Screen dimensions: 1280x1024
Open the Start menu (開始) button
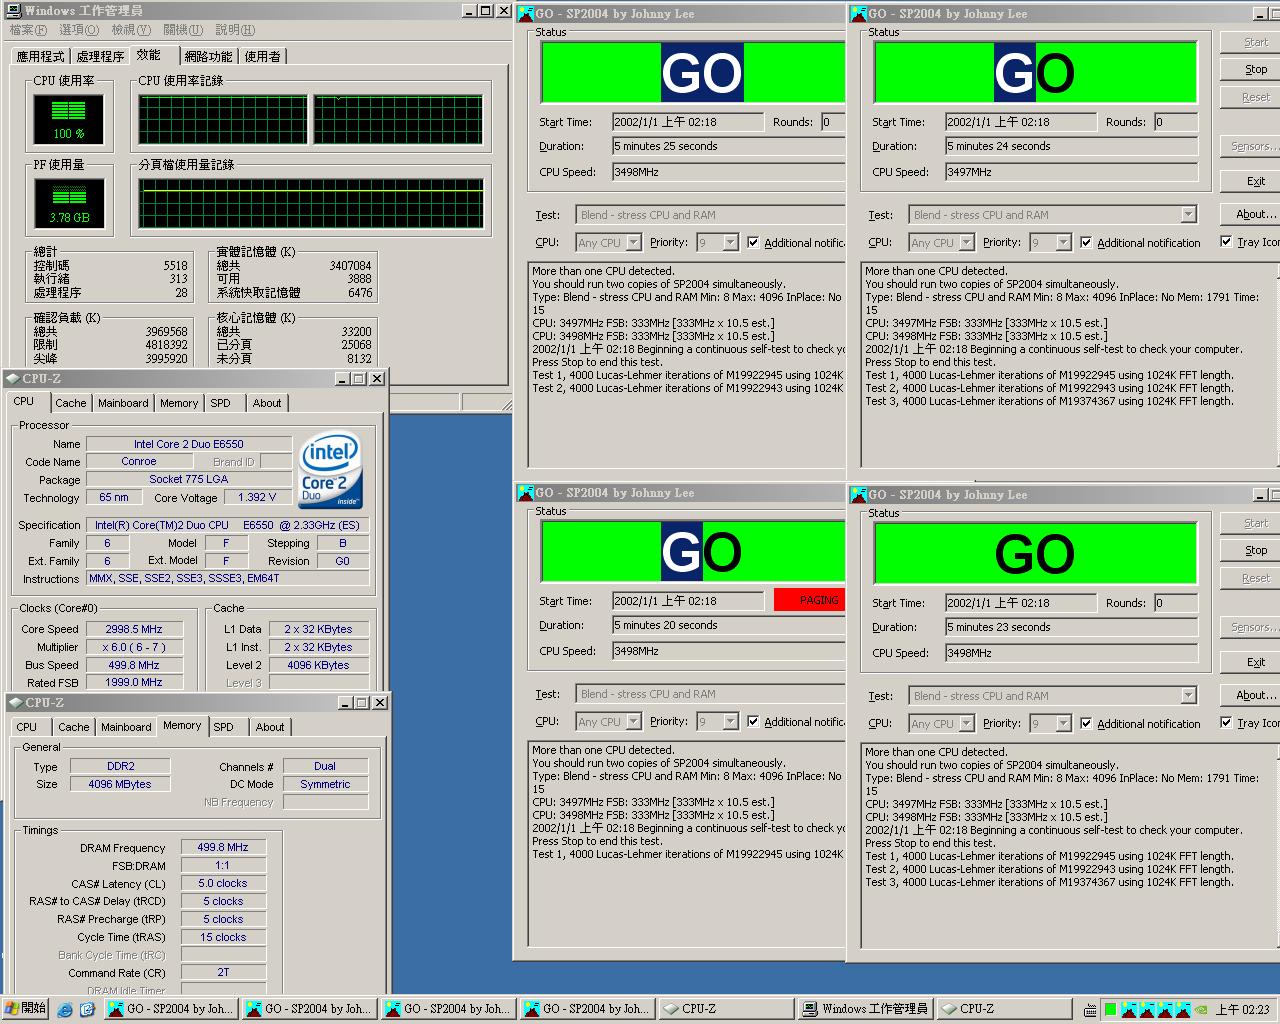(x=26, y=1008)
